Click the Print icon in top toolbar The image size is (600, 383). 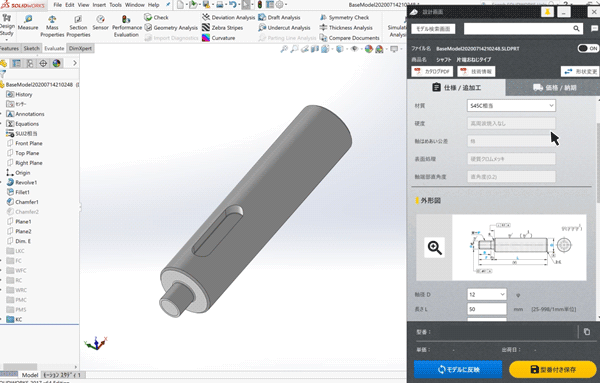click(220, 5)
